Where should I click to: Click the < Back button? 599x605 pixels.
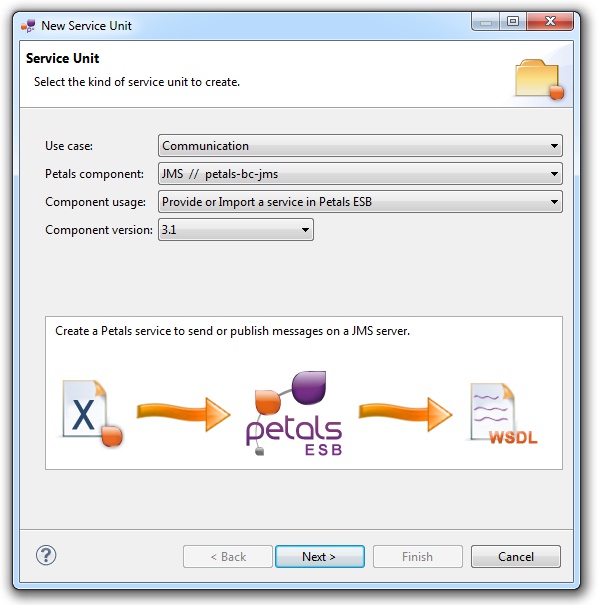coord(228,556)
